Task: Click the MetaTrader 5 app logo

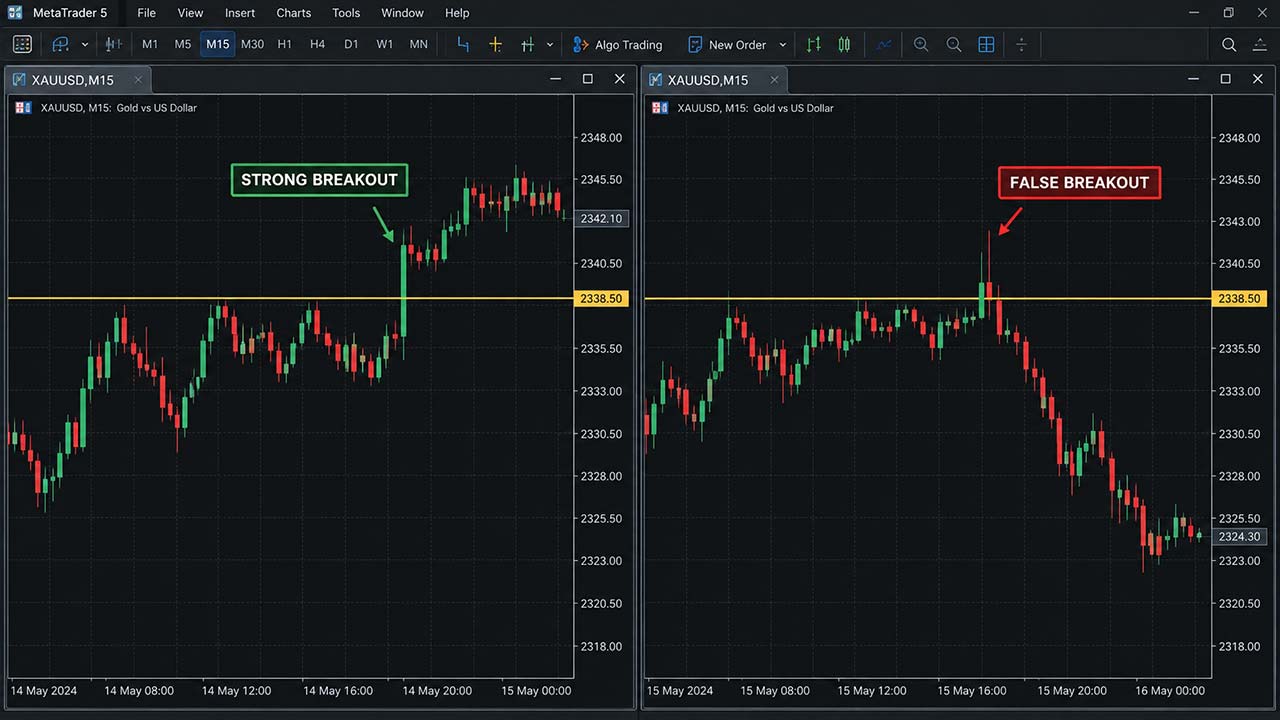Action: click(x=14, y=13)
